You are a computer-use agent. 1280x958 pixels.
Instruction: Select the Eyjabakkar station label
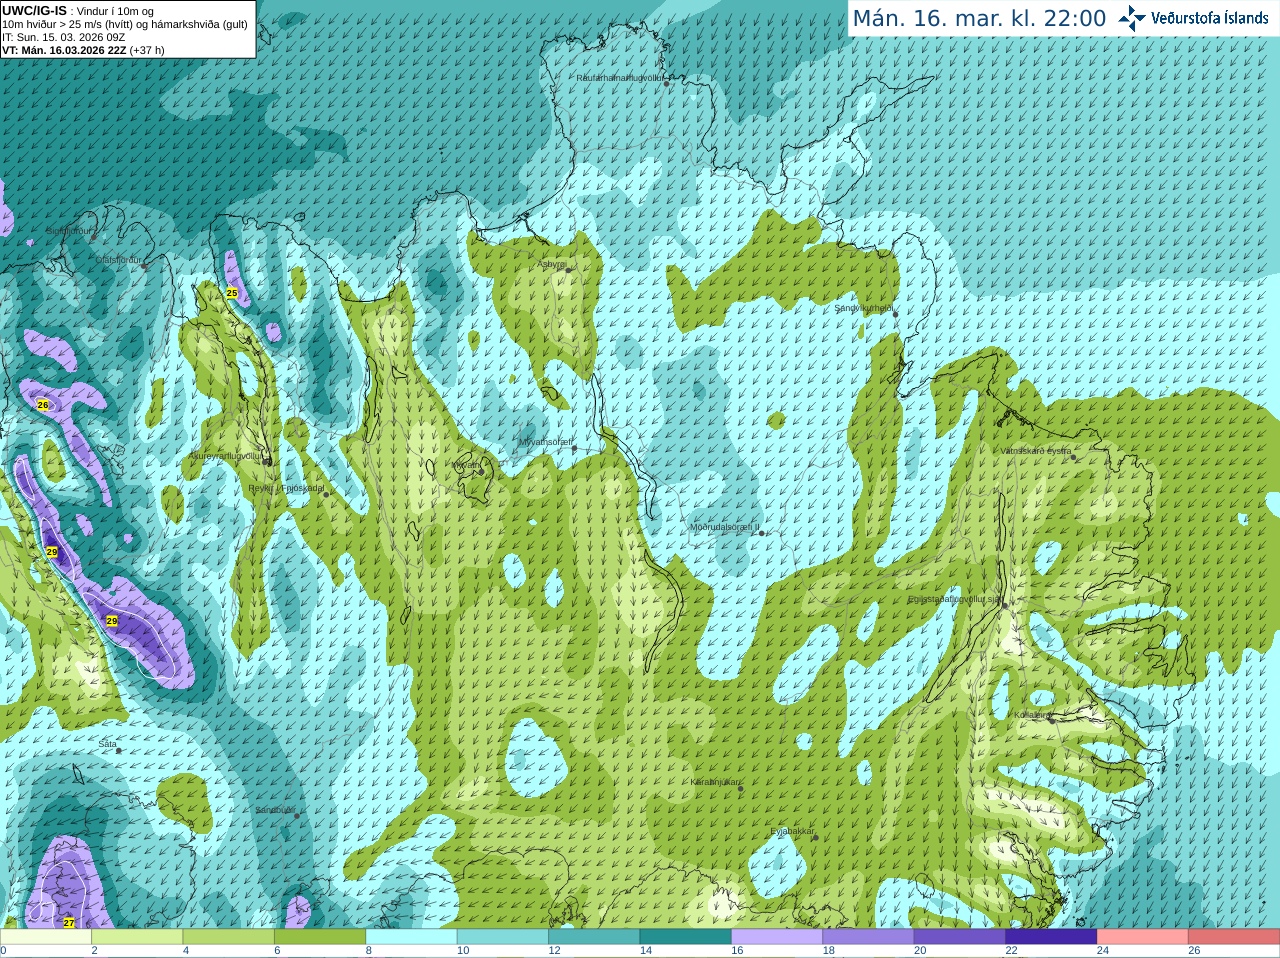(792, 831)
